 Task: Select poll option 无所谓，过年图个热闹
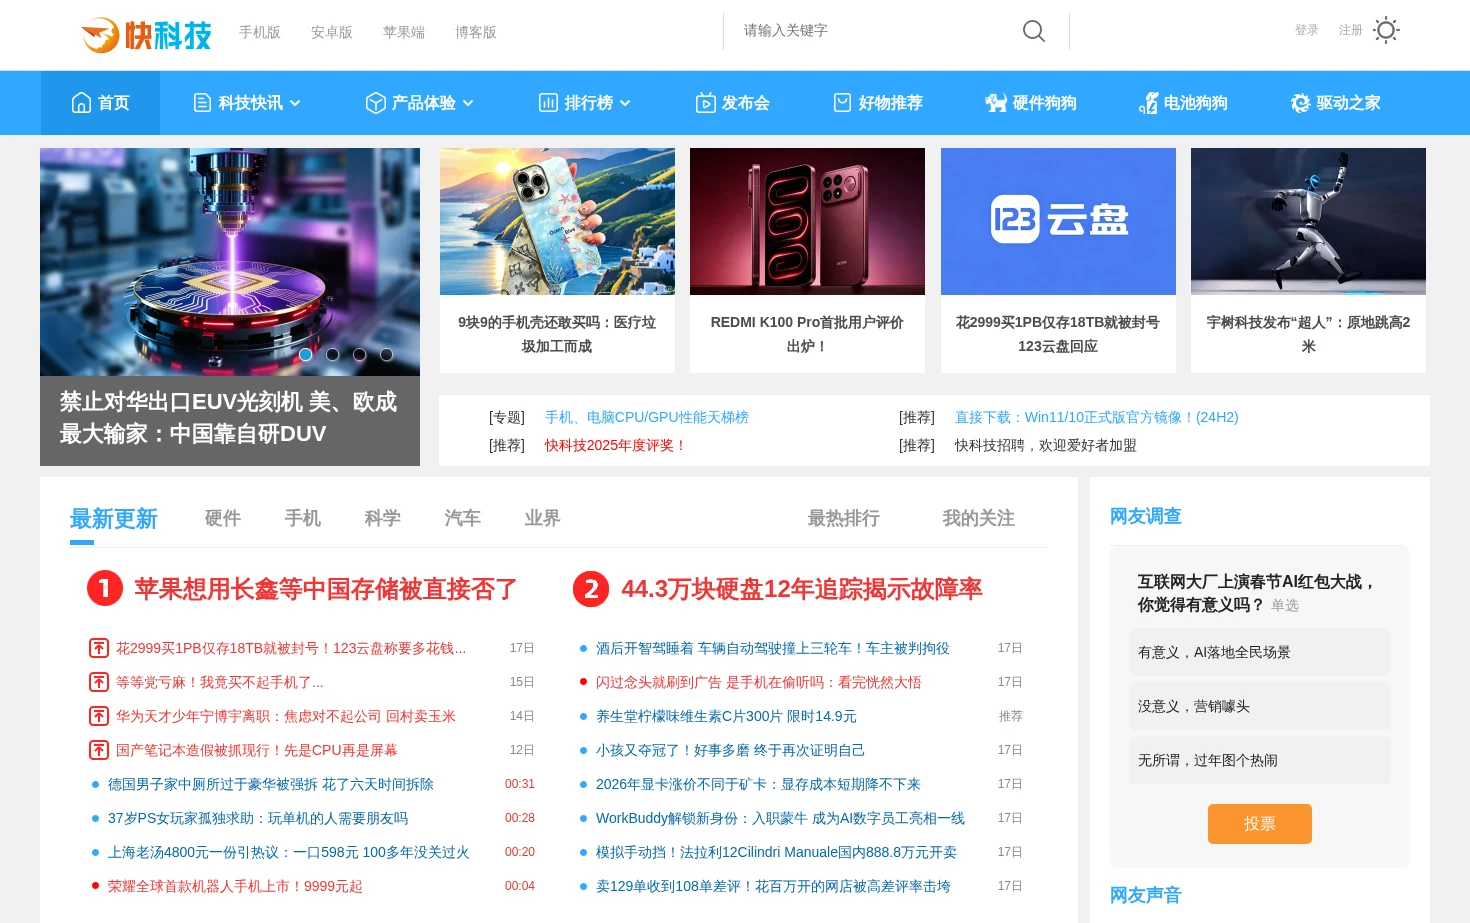(x=1260, y=760)
